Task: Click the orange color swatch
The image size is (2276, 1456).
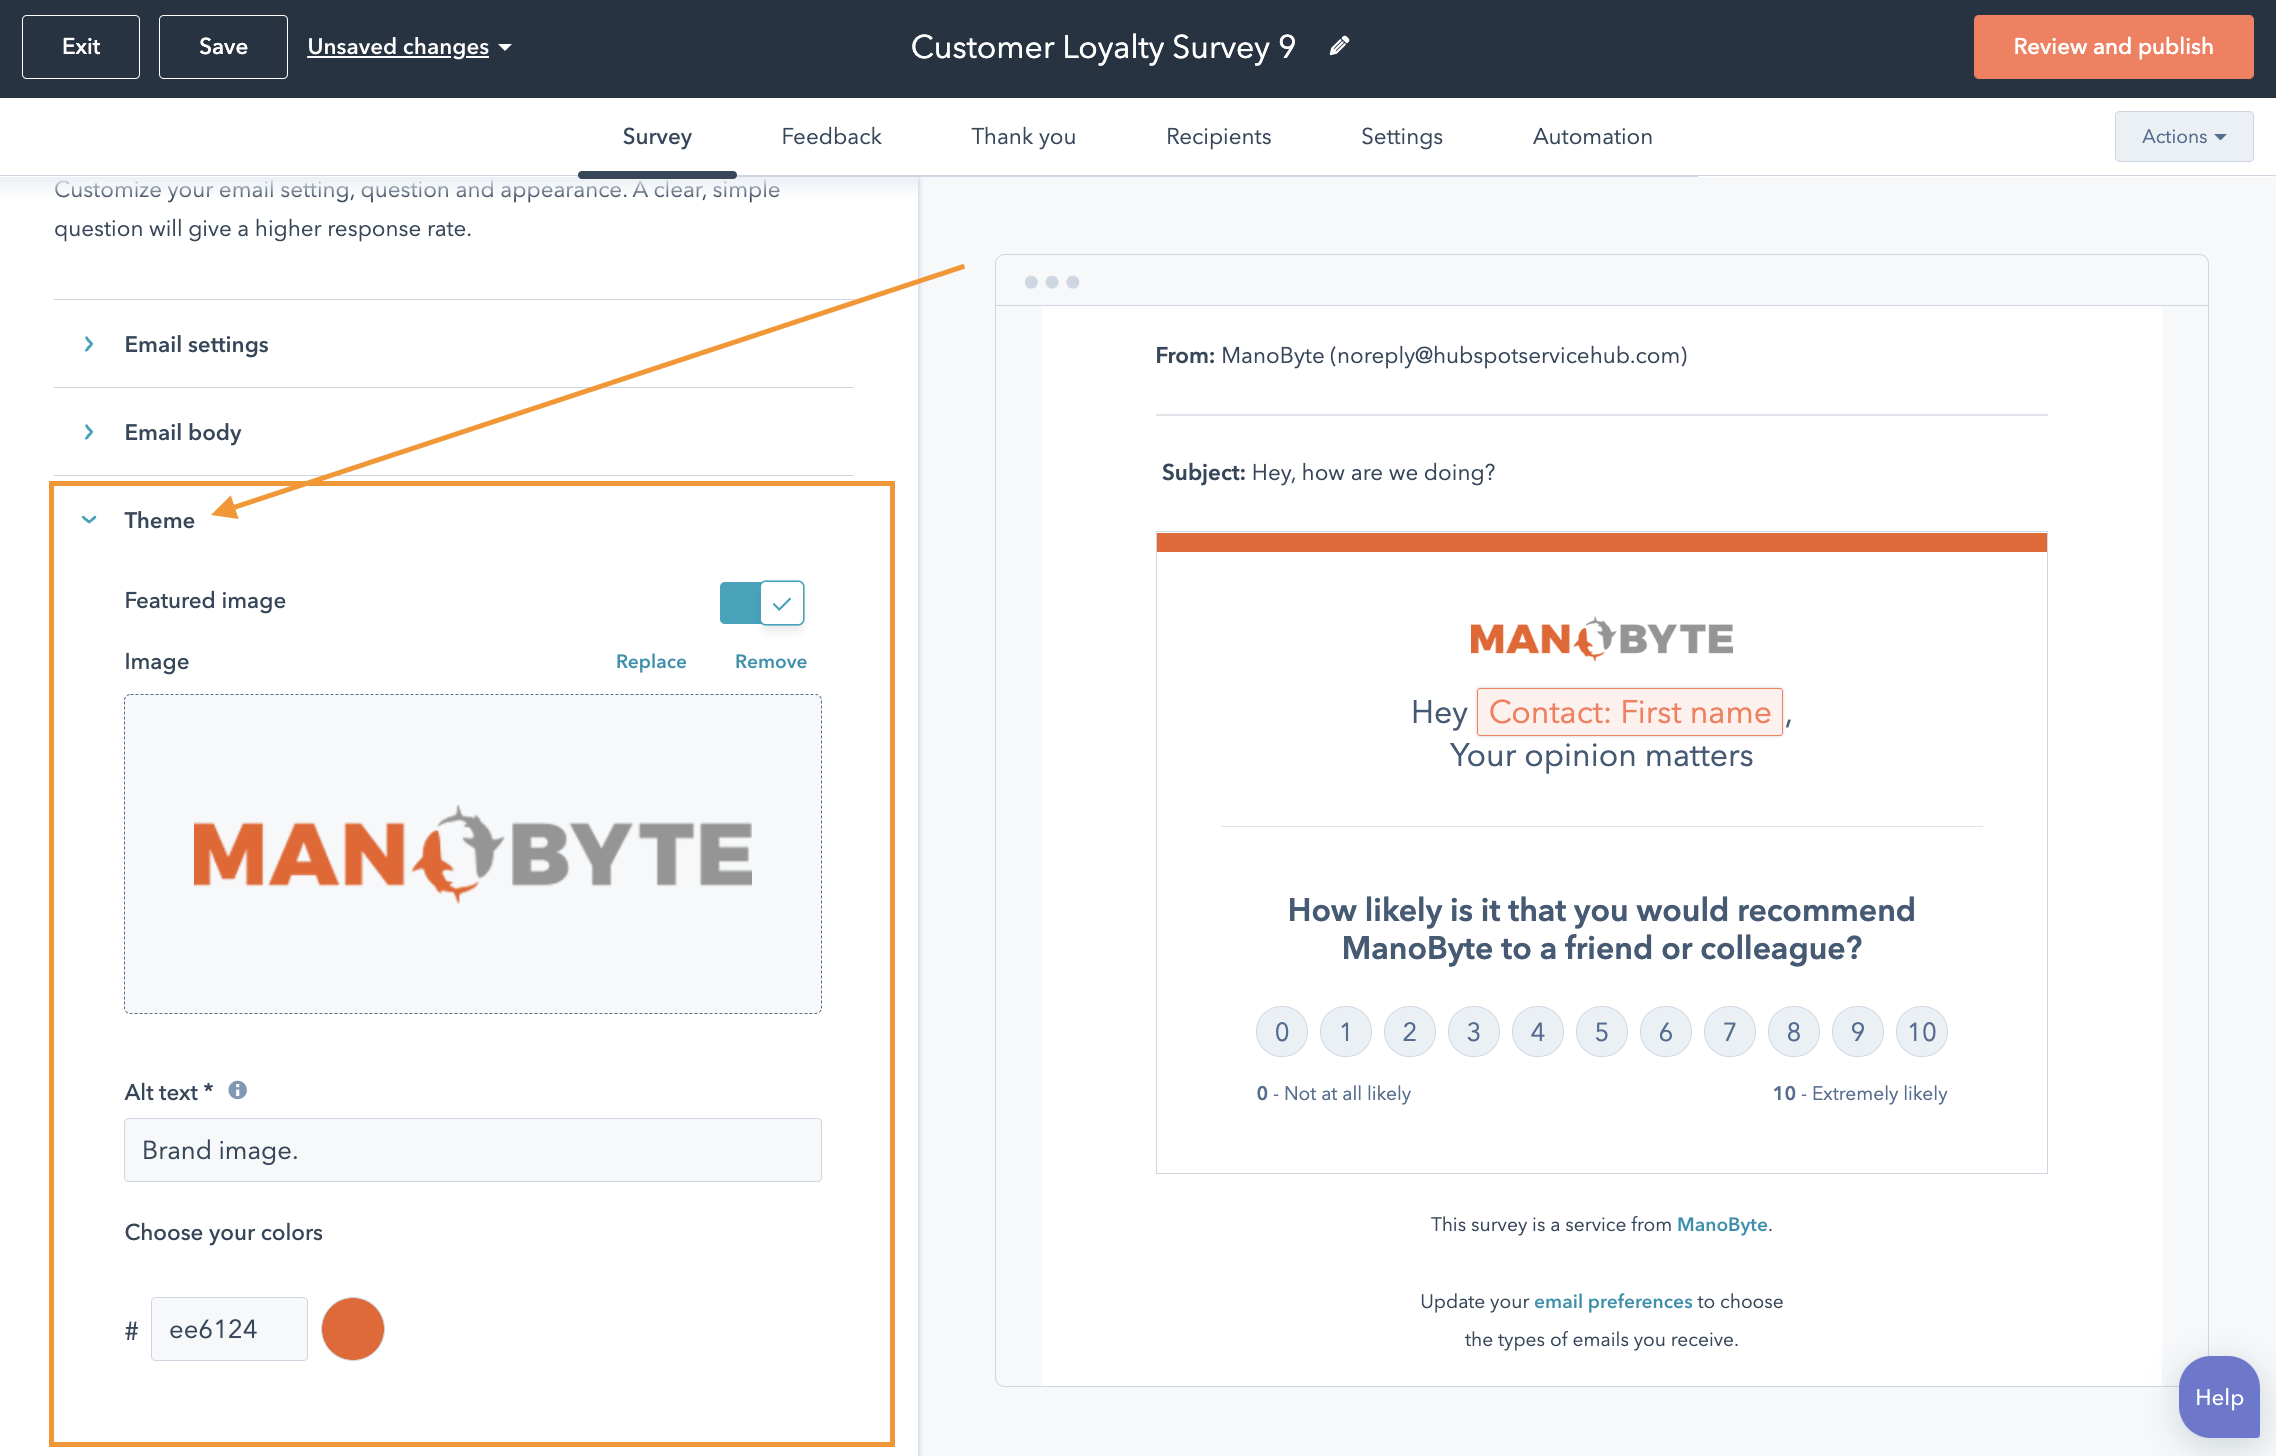Action: (x=353, y=1329)
